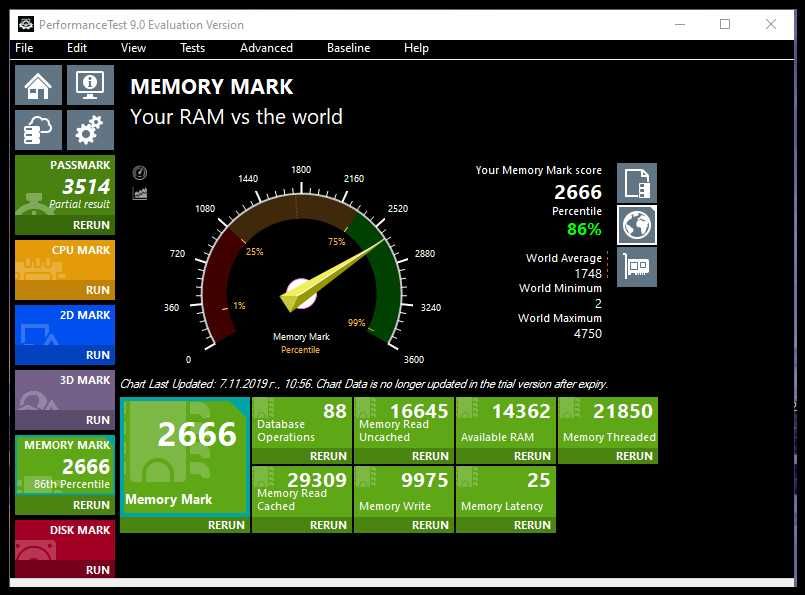Click the World Maximum 4750 value
This screenshot has height=595, width=805.
[588, 334]
